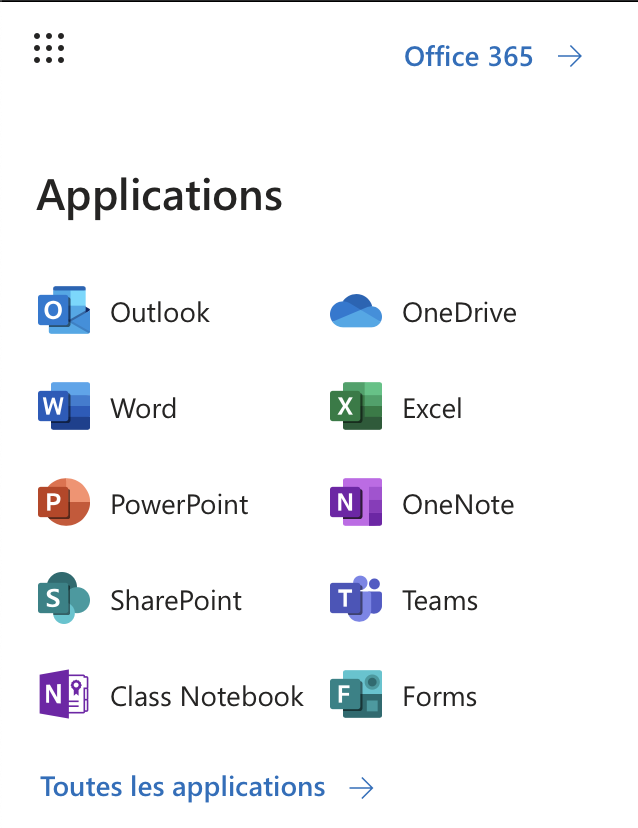Launch Forms via its teal icon
Viewport: 638px width, 828px height.
356,694
